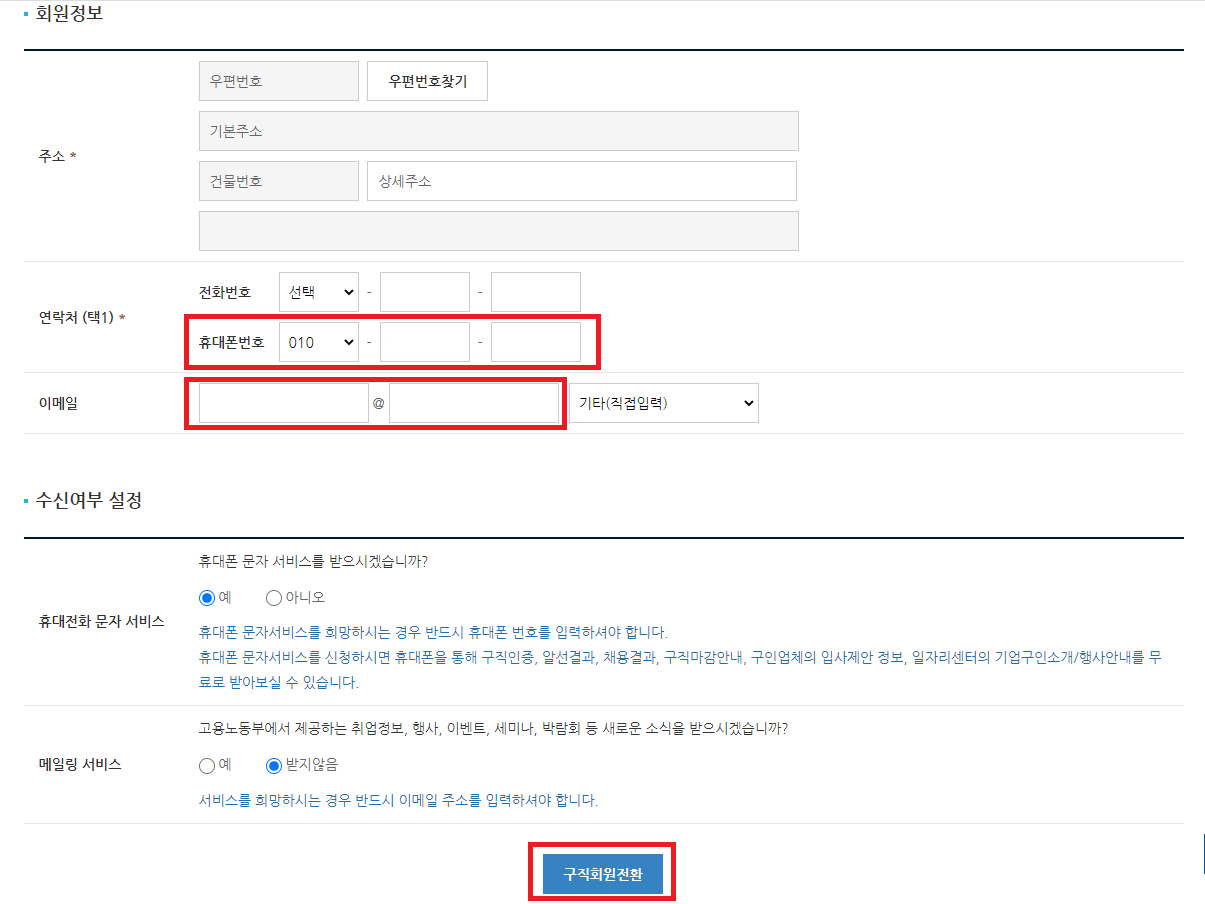Click the 상세주소 detailed address field
Screen dimensions: 1205x904
coord(582,181)
